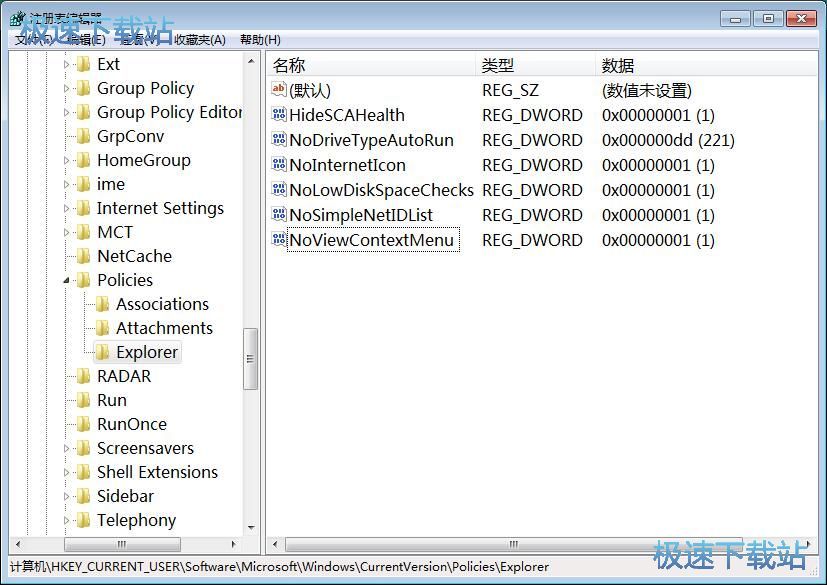Click the NetCache folder icon
The height and width of the screenshot is (585, 827).
[x=83, y=256]
